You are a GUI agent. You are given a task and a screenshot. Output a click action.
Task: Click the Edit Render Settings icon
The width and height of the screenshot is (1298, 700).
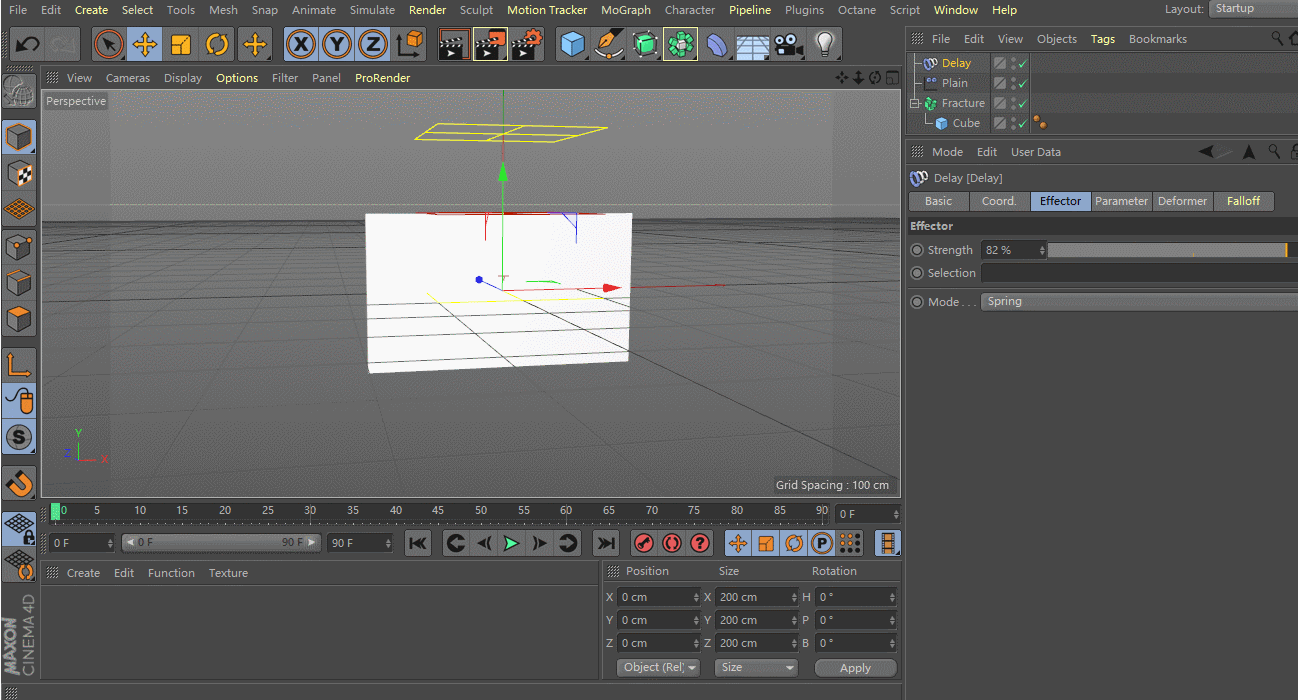(x=527, y=45)
